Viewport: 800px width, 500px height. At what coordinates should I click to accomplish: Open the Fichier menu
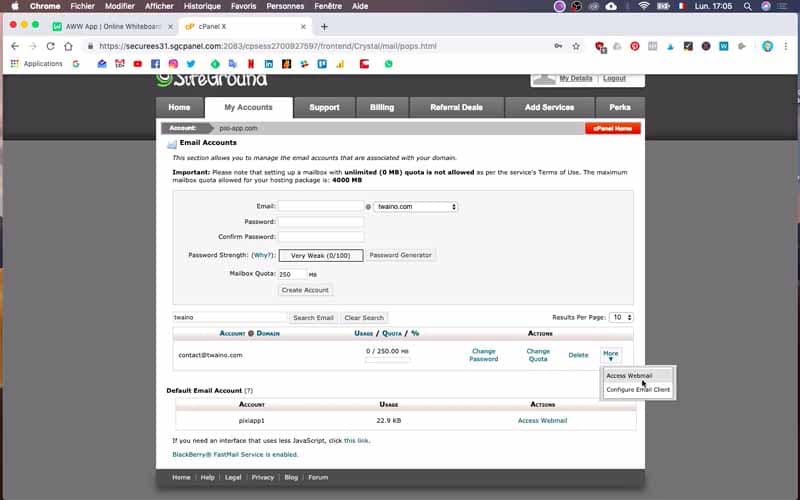click(x=82, y=6)
